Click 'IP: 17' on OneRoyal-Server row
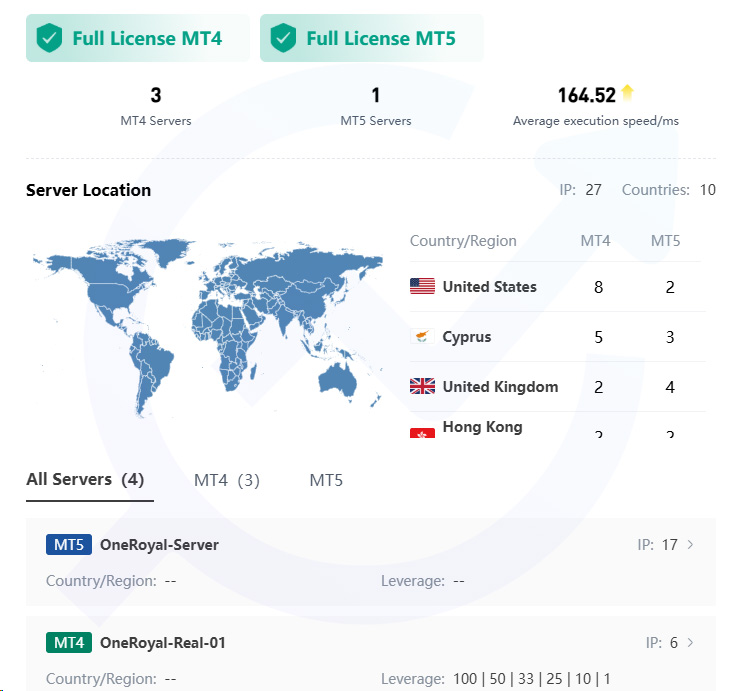The image size is (736, 691). tap(658, 545)
